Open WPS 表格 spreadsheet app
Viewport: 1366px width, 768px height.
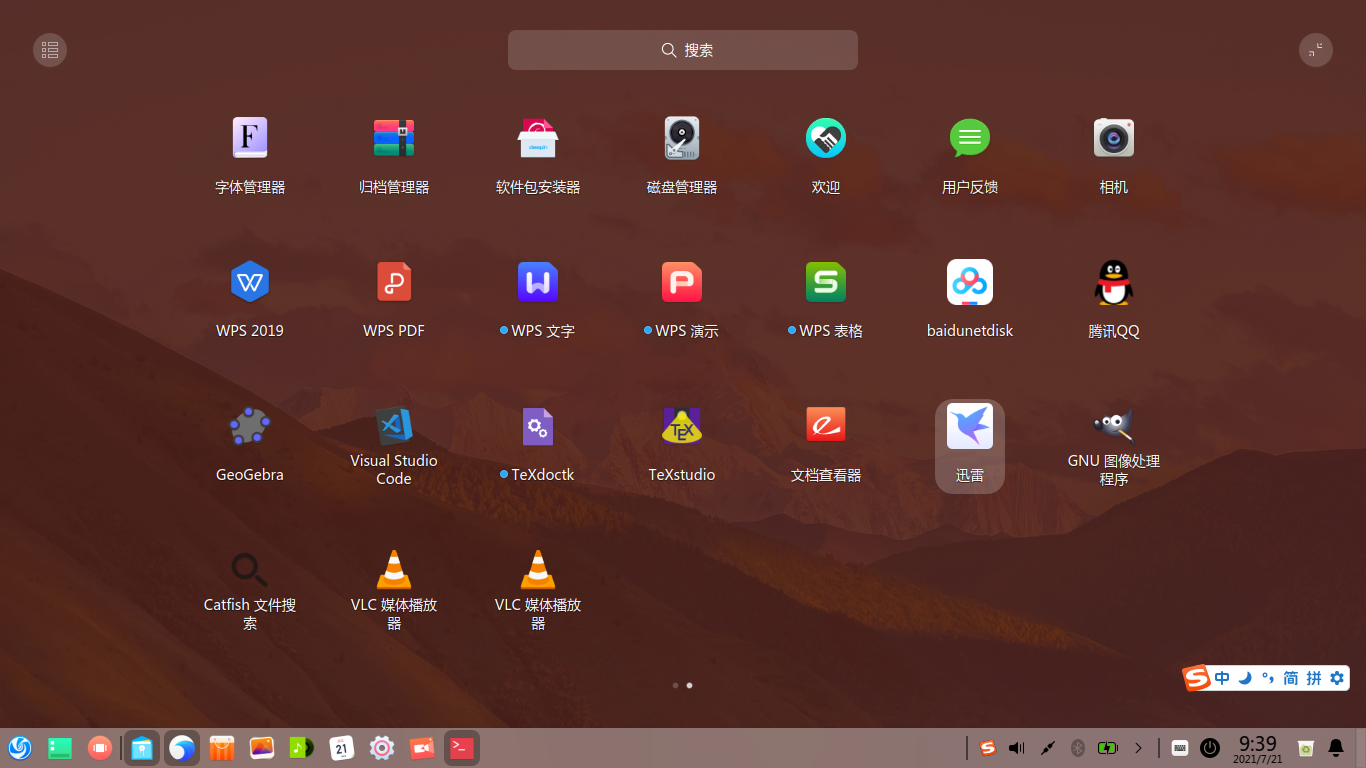(826, 282)
